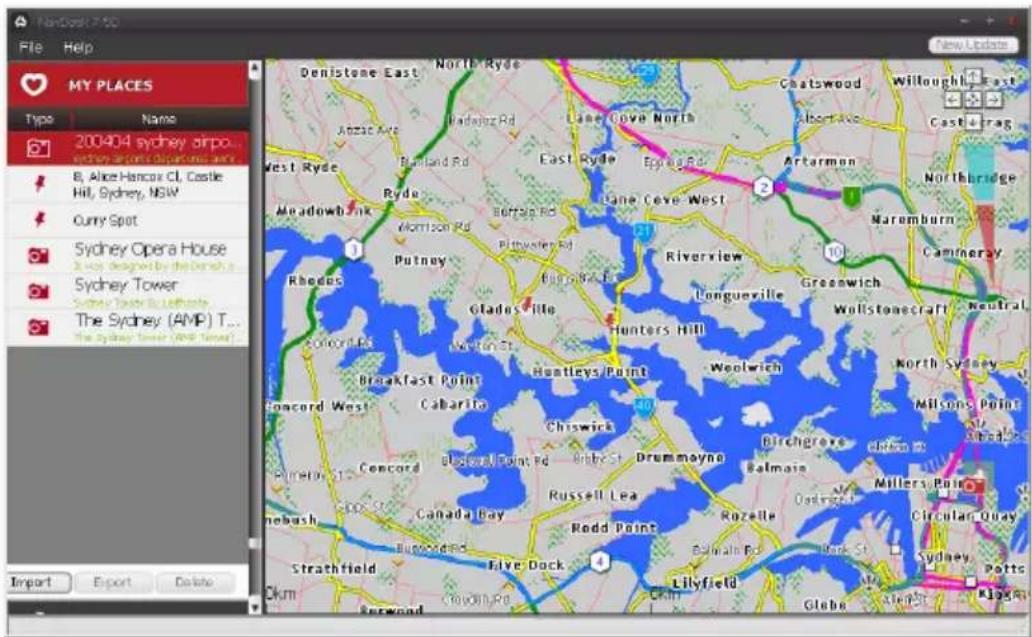Click the Putney label on the map
The width and height of the screenshot is (1032, 637).
point(420,261)
